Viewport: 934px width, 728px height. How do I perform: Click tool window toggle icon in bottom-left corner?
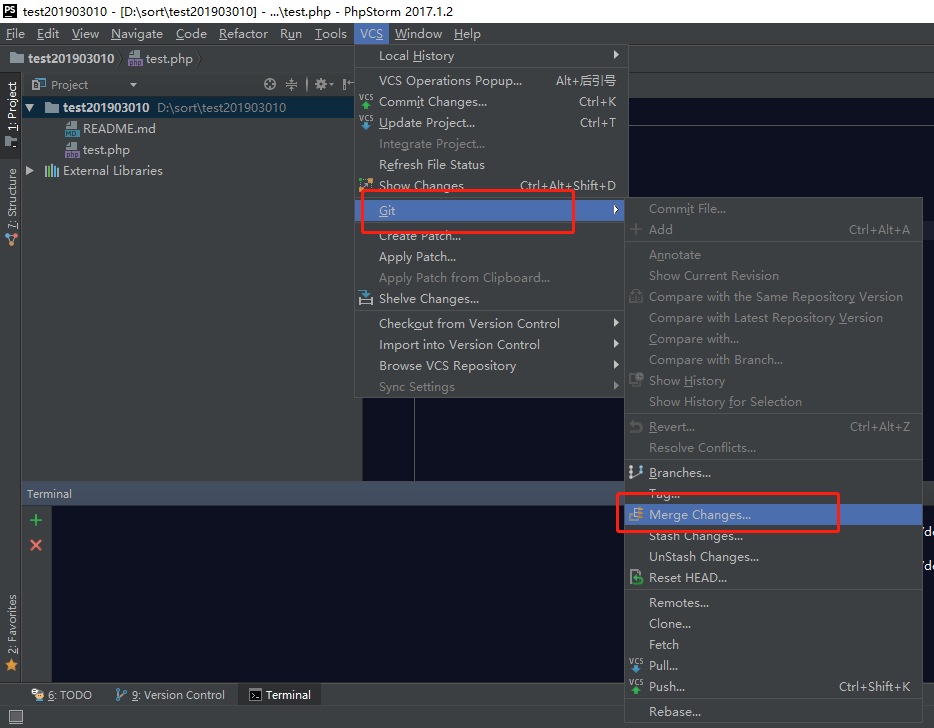point(15,717)
